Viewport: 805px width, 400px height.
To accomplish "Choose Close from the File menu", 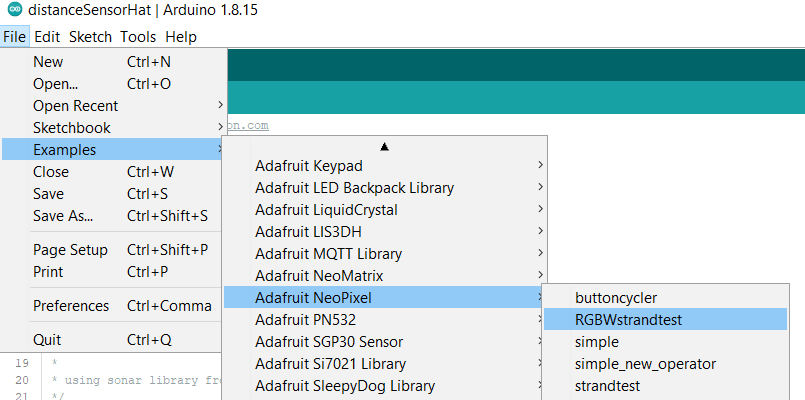I will coord(112,172).
